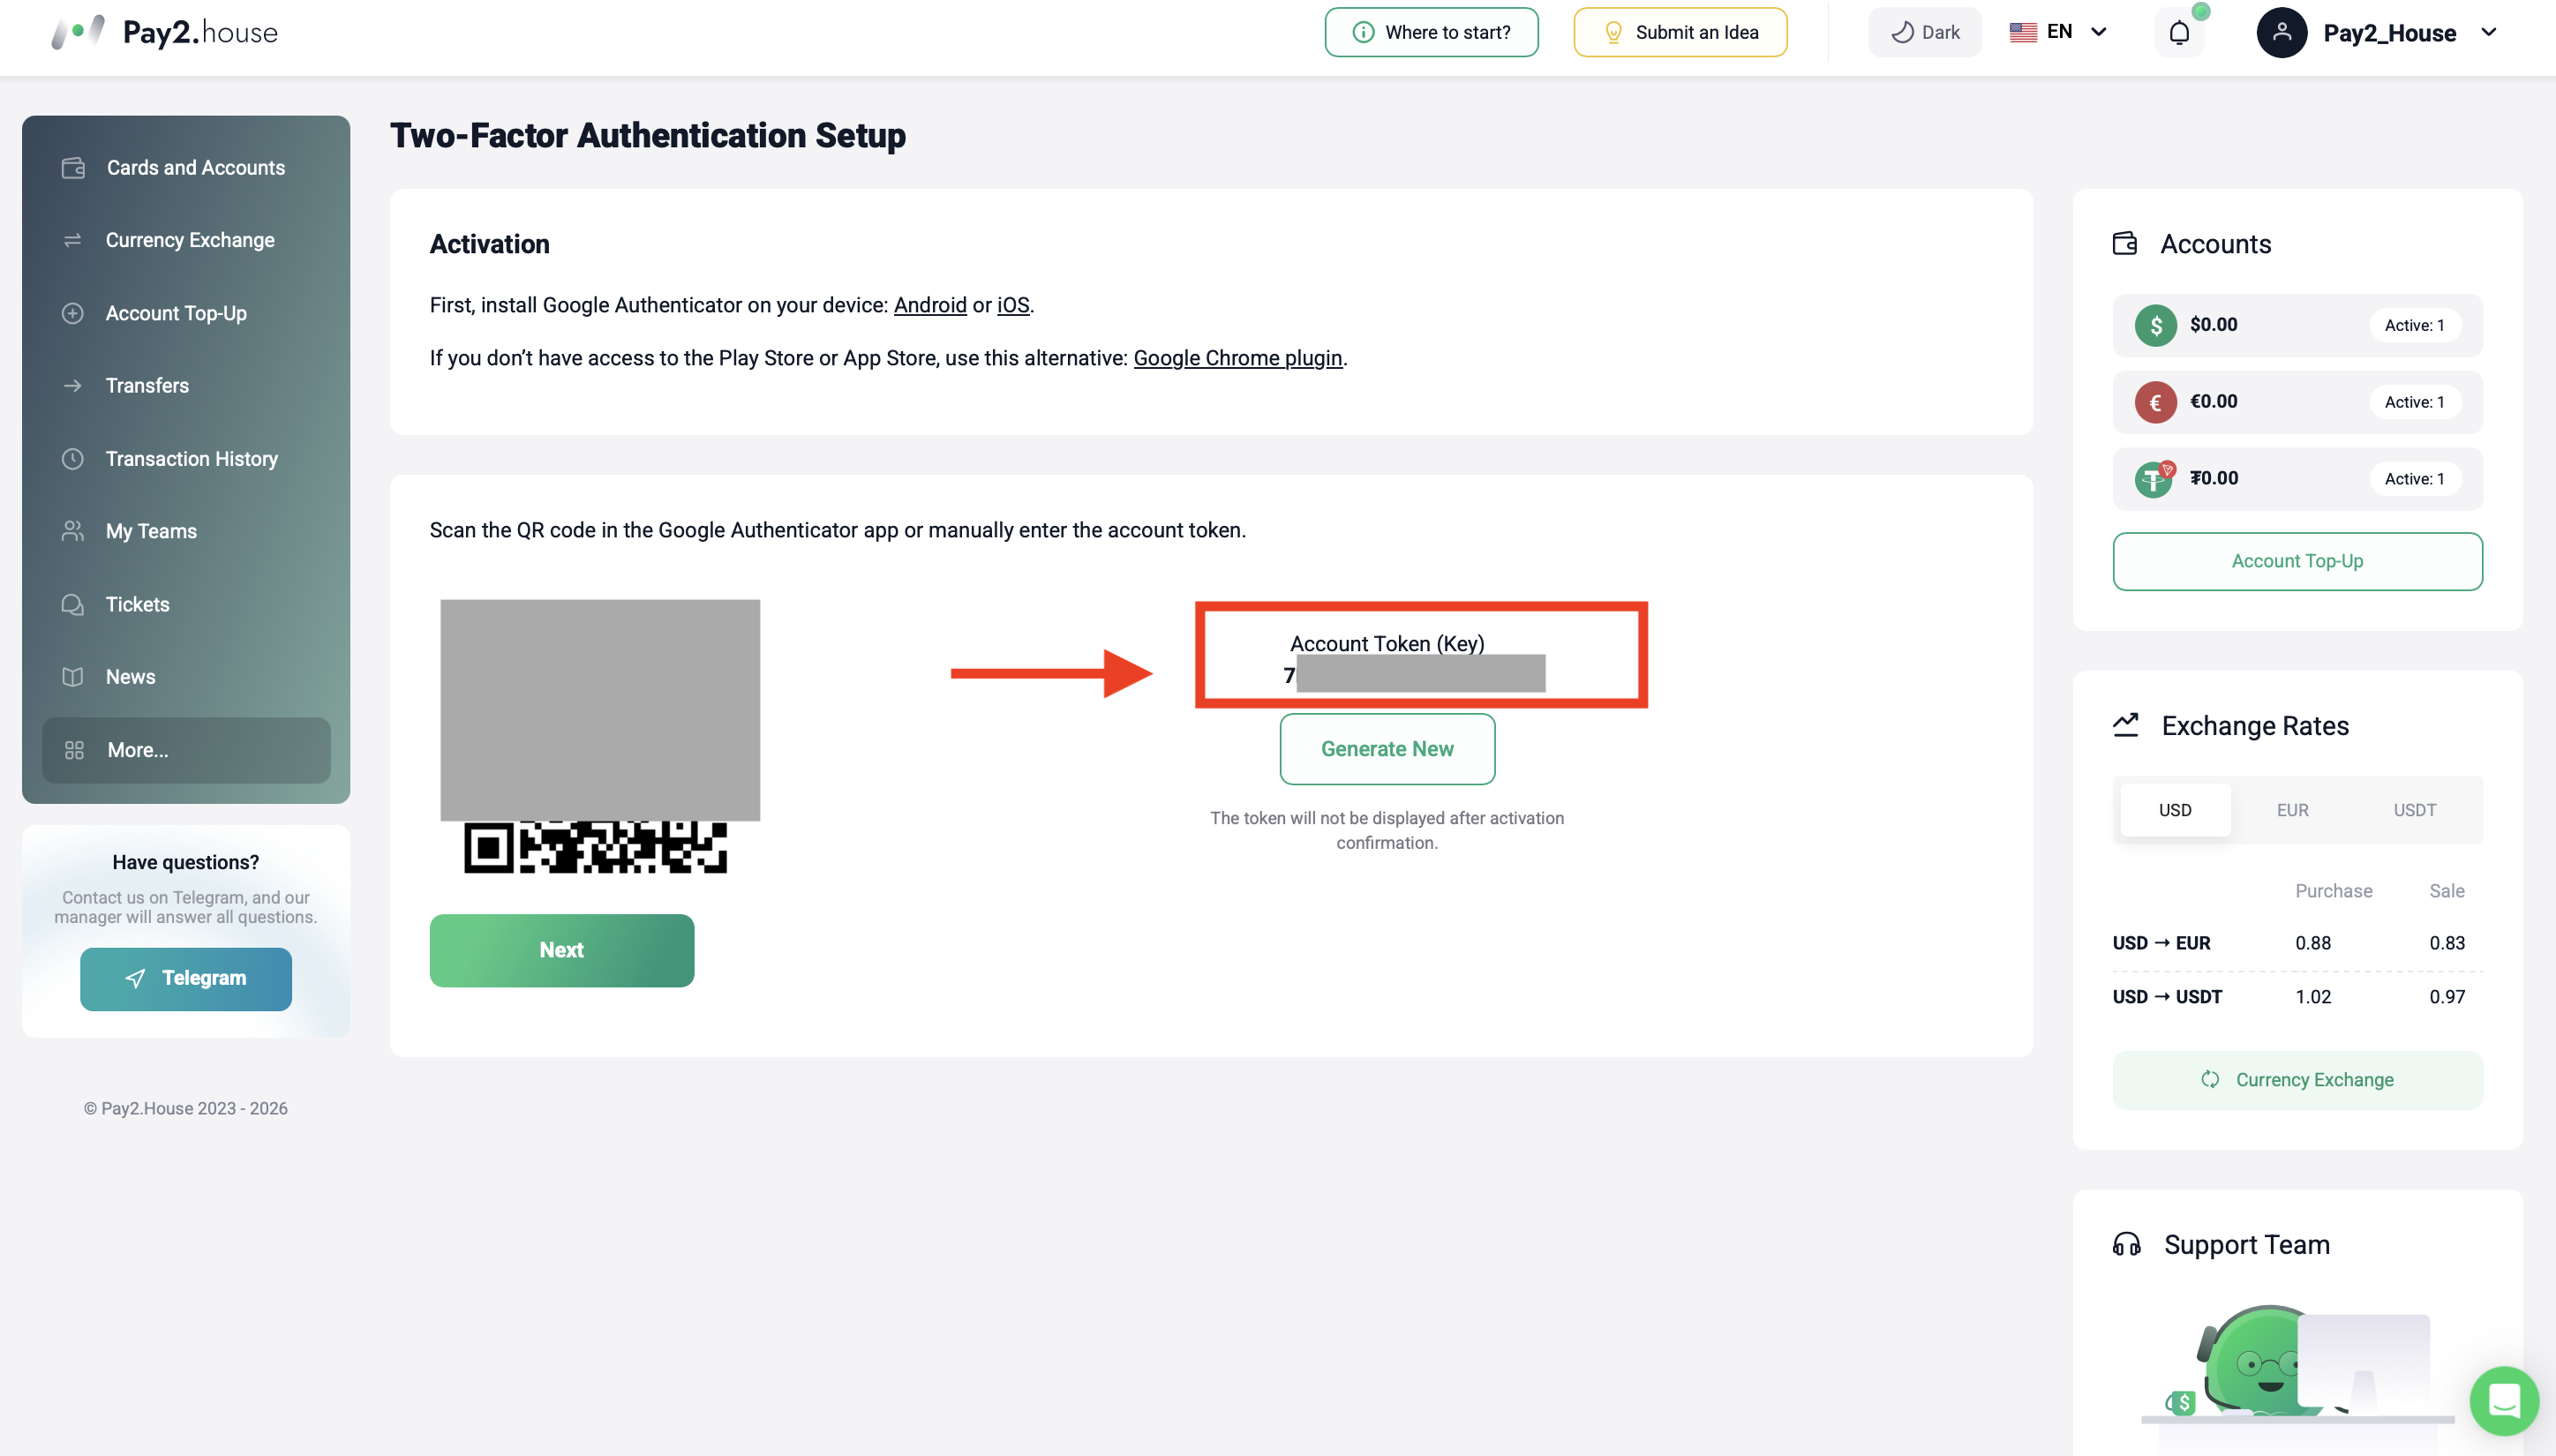Click Generate New token button
Screen dimensions: 2556x1456
(x=1387, y=749)
